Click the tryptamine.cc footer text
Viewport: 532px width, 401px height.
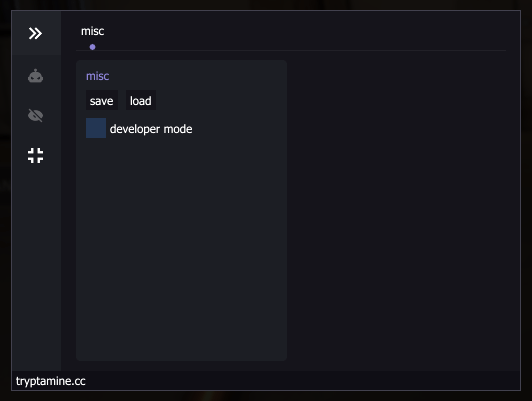tap(51, 381)
